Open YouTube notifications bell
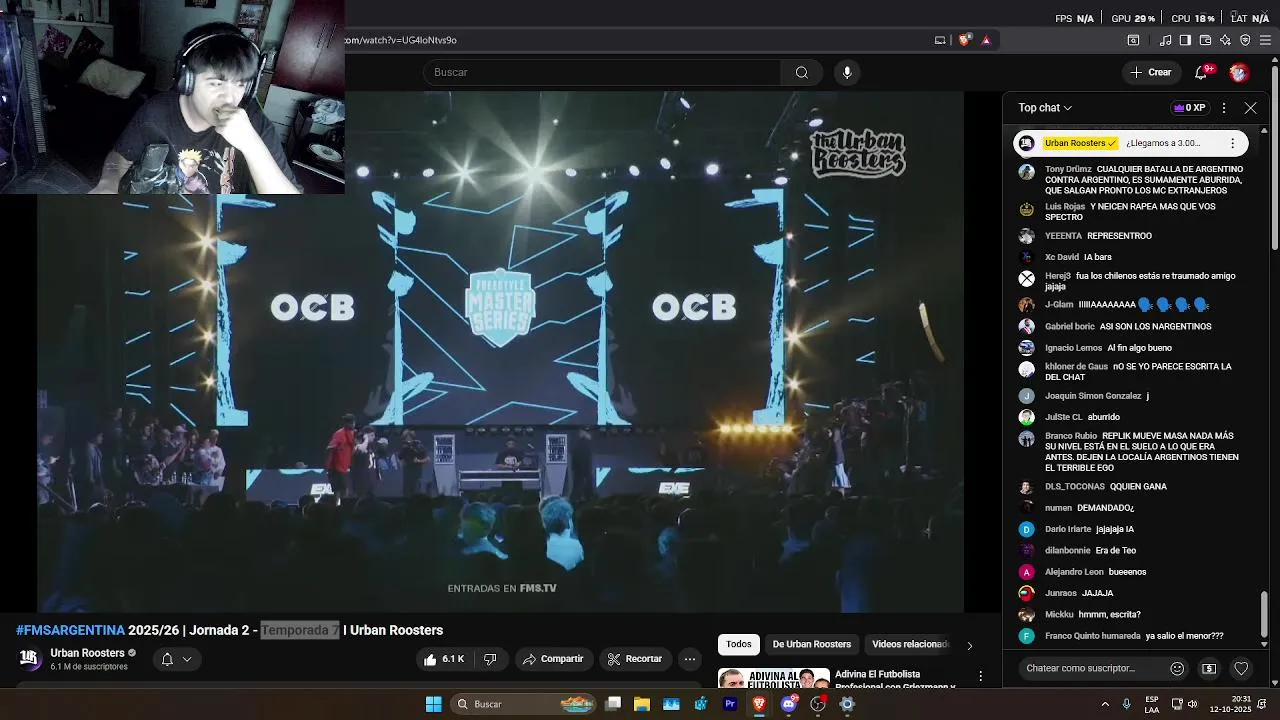 click(x=1201, y=72)
